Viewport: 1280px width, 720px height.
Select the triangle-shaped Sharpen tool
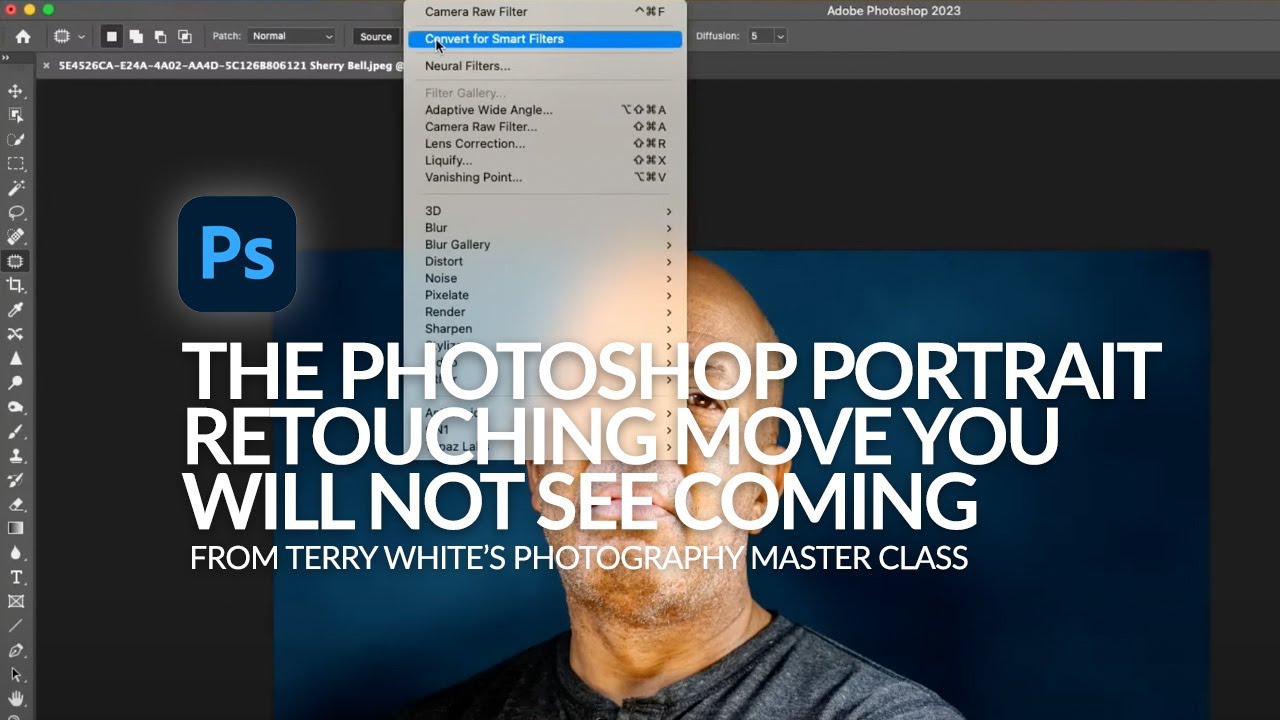tap(16, 358)
